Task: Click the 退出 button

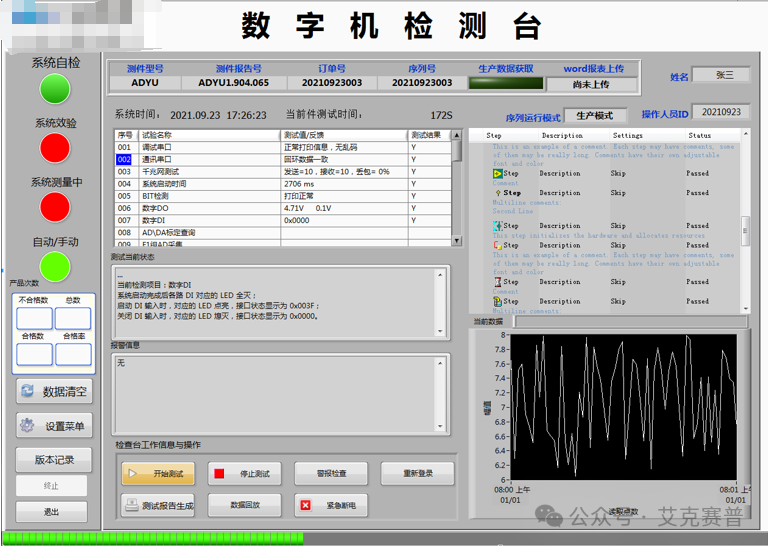Action: 51,512
